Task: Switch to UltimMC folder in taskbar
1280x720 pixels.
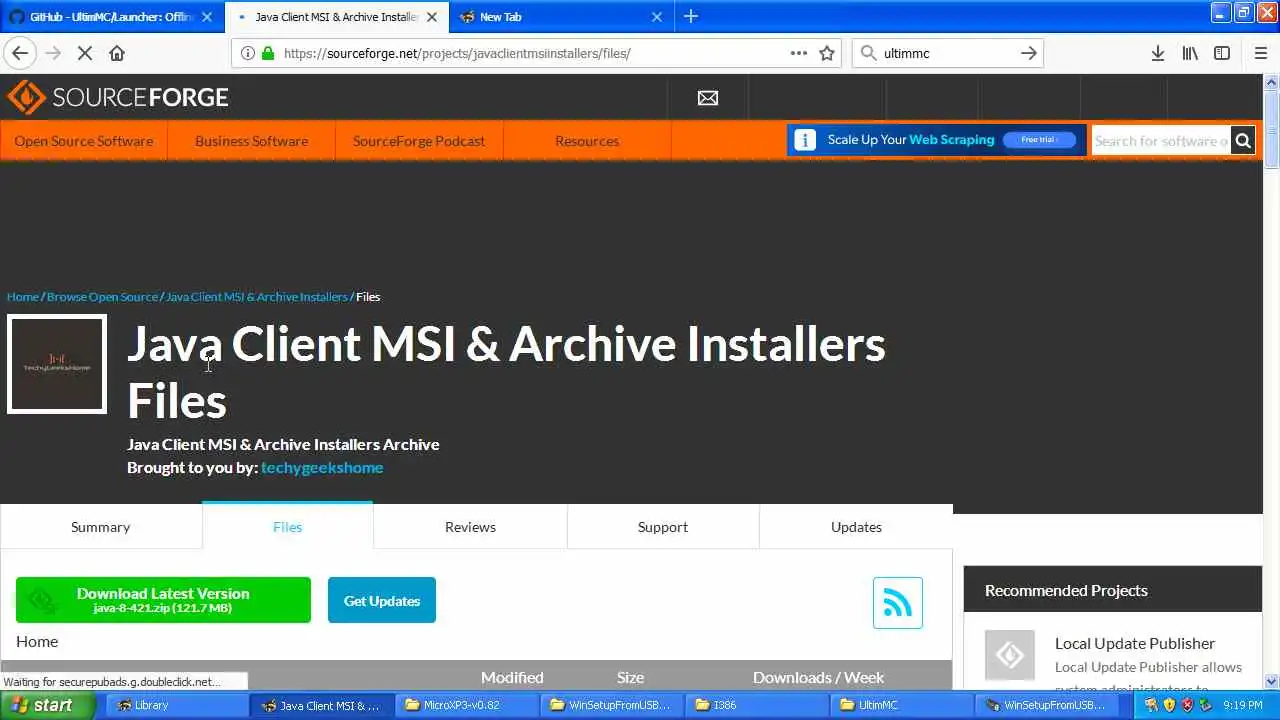Action: pyautogui.click(x=903, y=705)
